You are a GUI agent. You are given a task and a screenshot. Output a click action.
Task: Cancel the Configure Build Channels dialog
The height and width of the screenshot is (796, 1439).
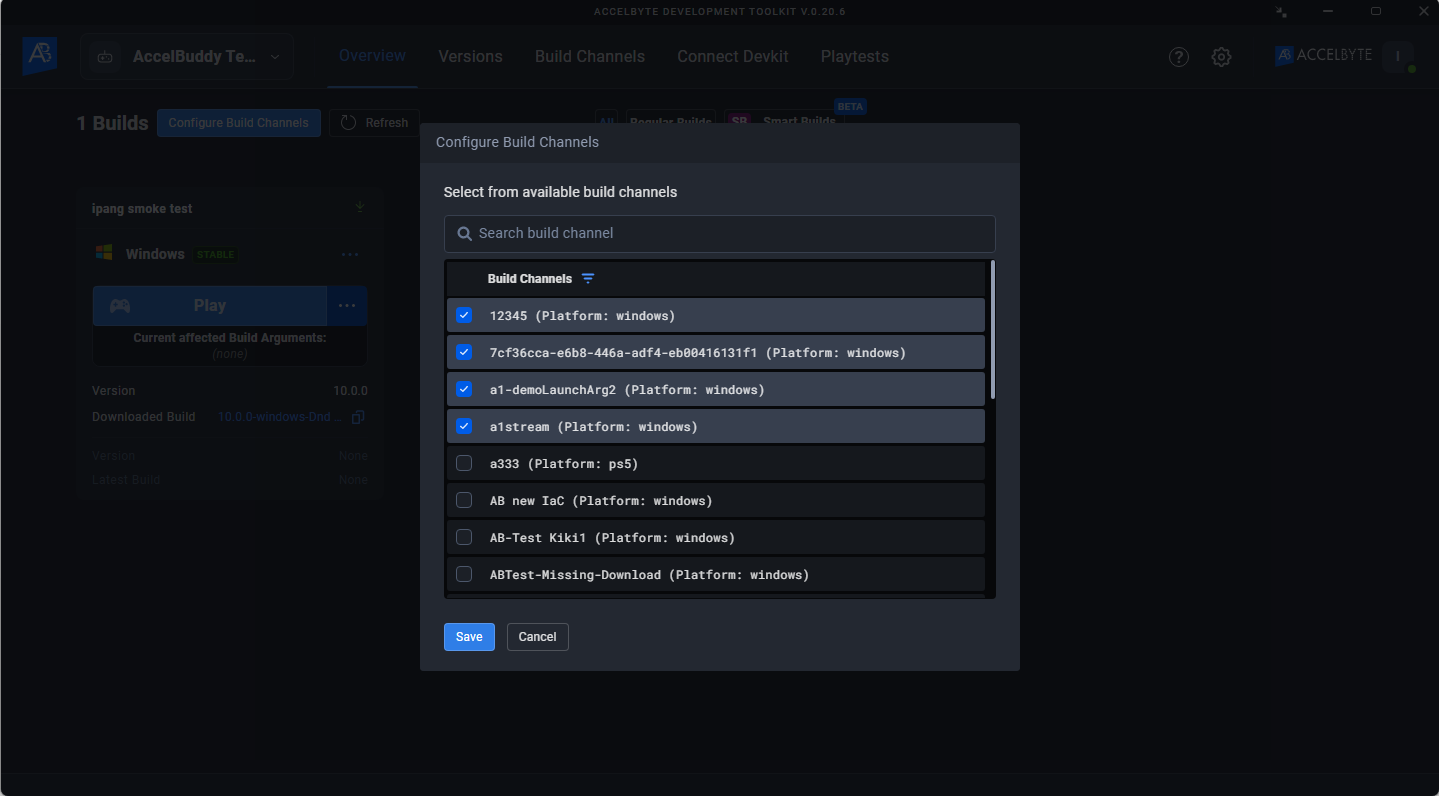[537, 637]
